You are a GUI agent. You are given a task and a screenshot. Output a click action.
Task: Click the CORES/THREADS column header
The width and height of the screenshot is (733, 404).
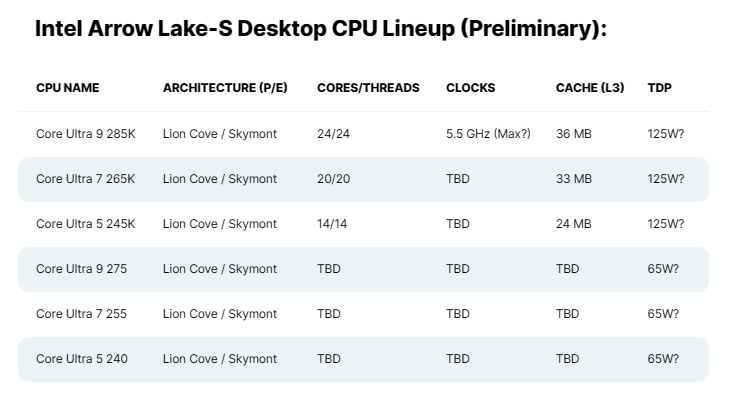point(368,88)
